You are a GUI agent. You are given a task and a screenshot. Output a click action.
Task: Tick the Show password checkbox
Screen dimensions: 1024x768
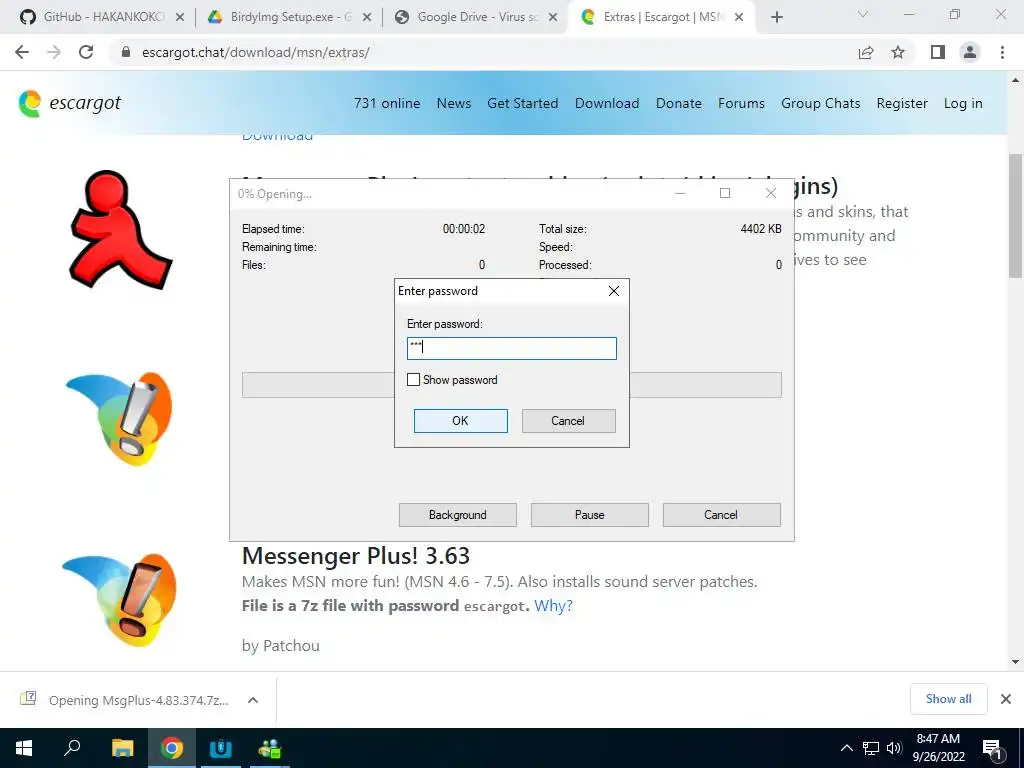(x=413, y=379)
